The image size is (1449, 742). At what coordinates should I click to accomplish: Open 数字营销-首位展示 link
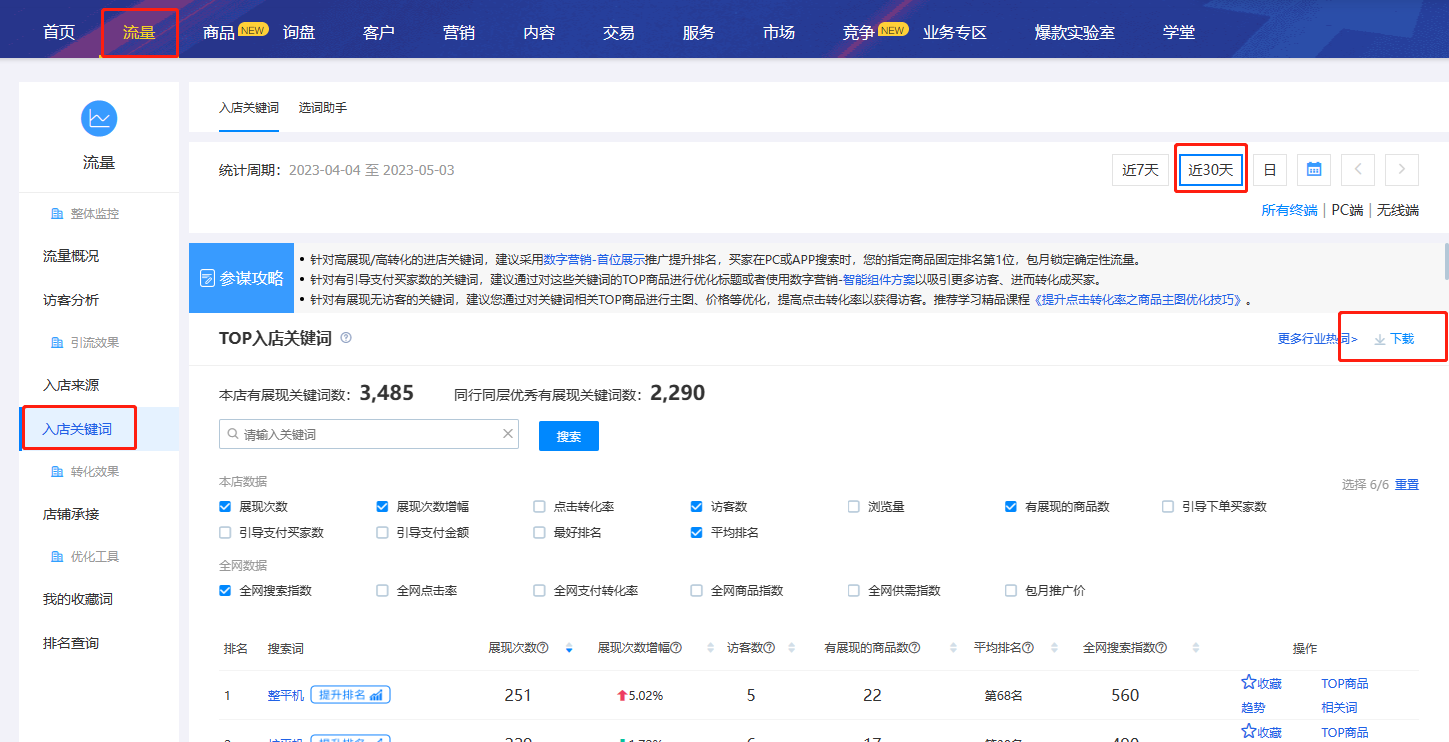[x=596, y=259]
